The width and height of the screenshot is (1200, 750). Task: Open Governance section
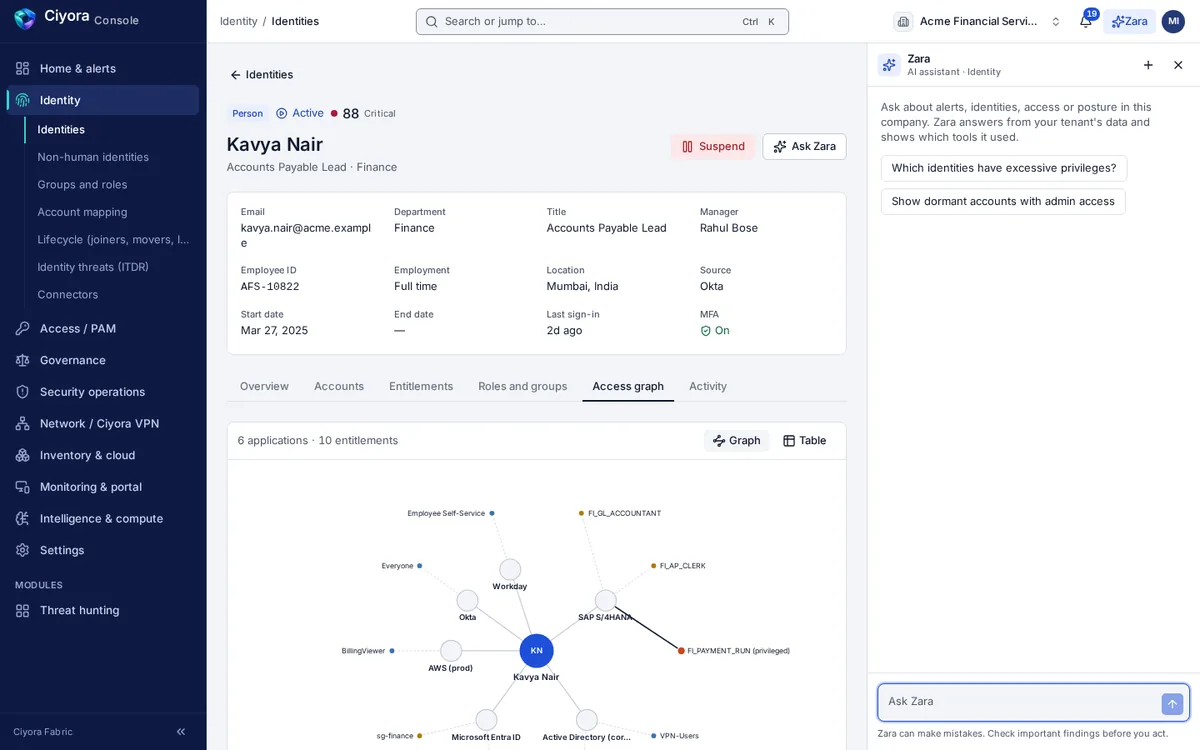click(103, 360)
